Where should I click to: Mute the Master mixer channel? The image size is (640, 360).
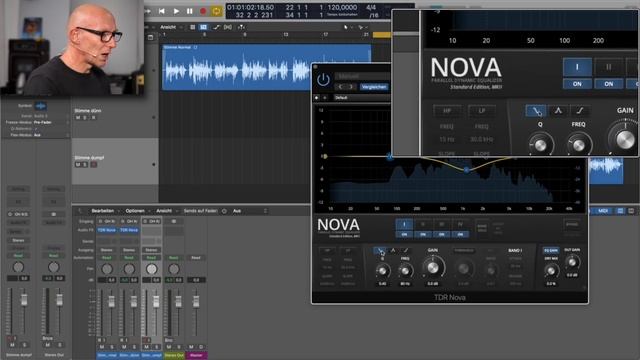point(191,347)
